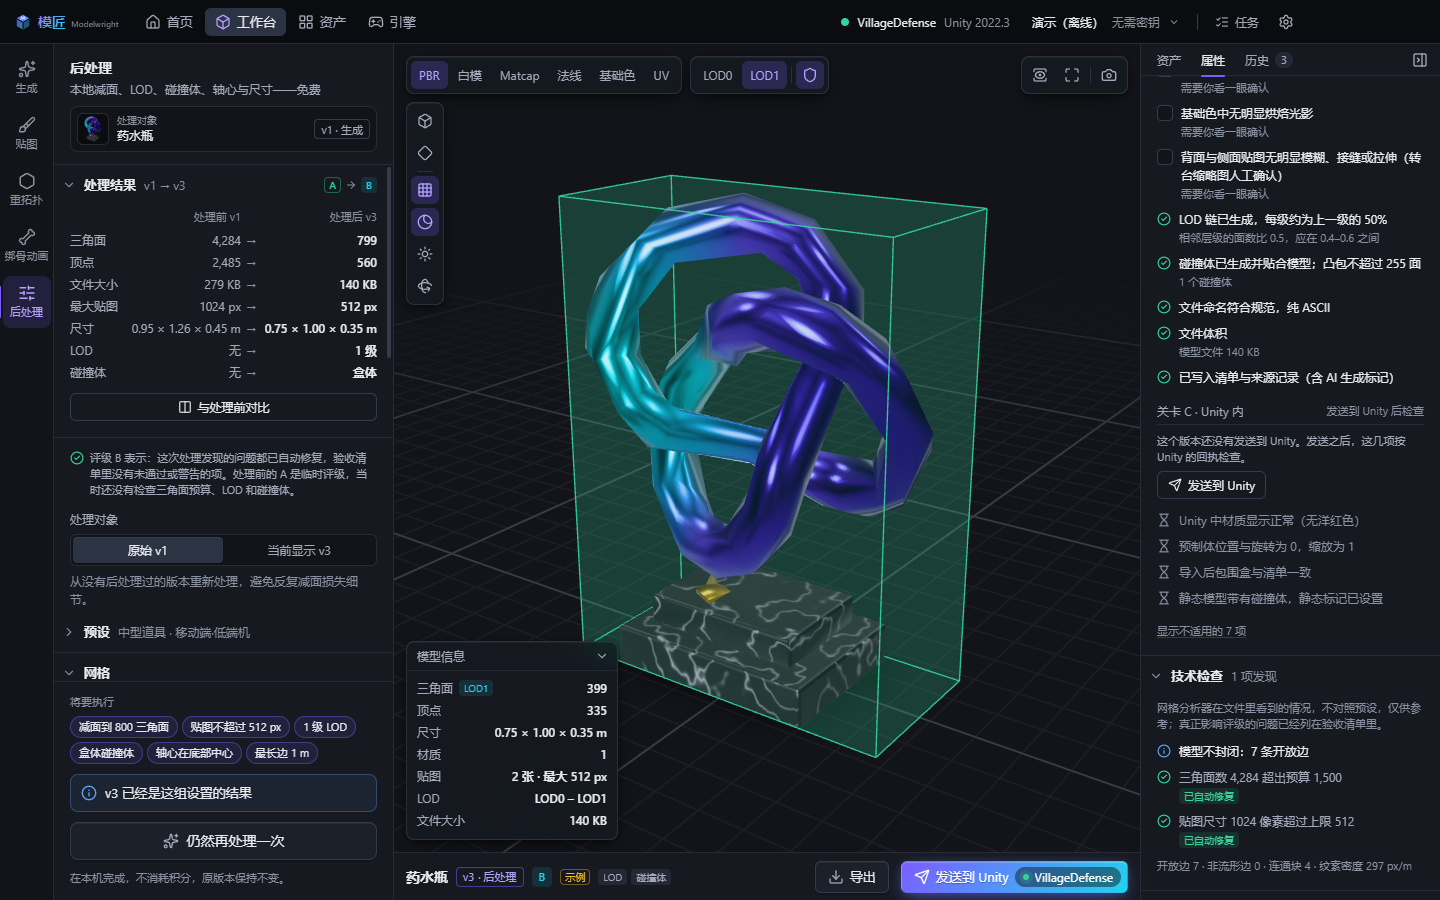1440x900 pixels.
Task: Click the diamond icon in the viewport toolbar
Action: click(425, 153)
